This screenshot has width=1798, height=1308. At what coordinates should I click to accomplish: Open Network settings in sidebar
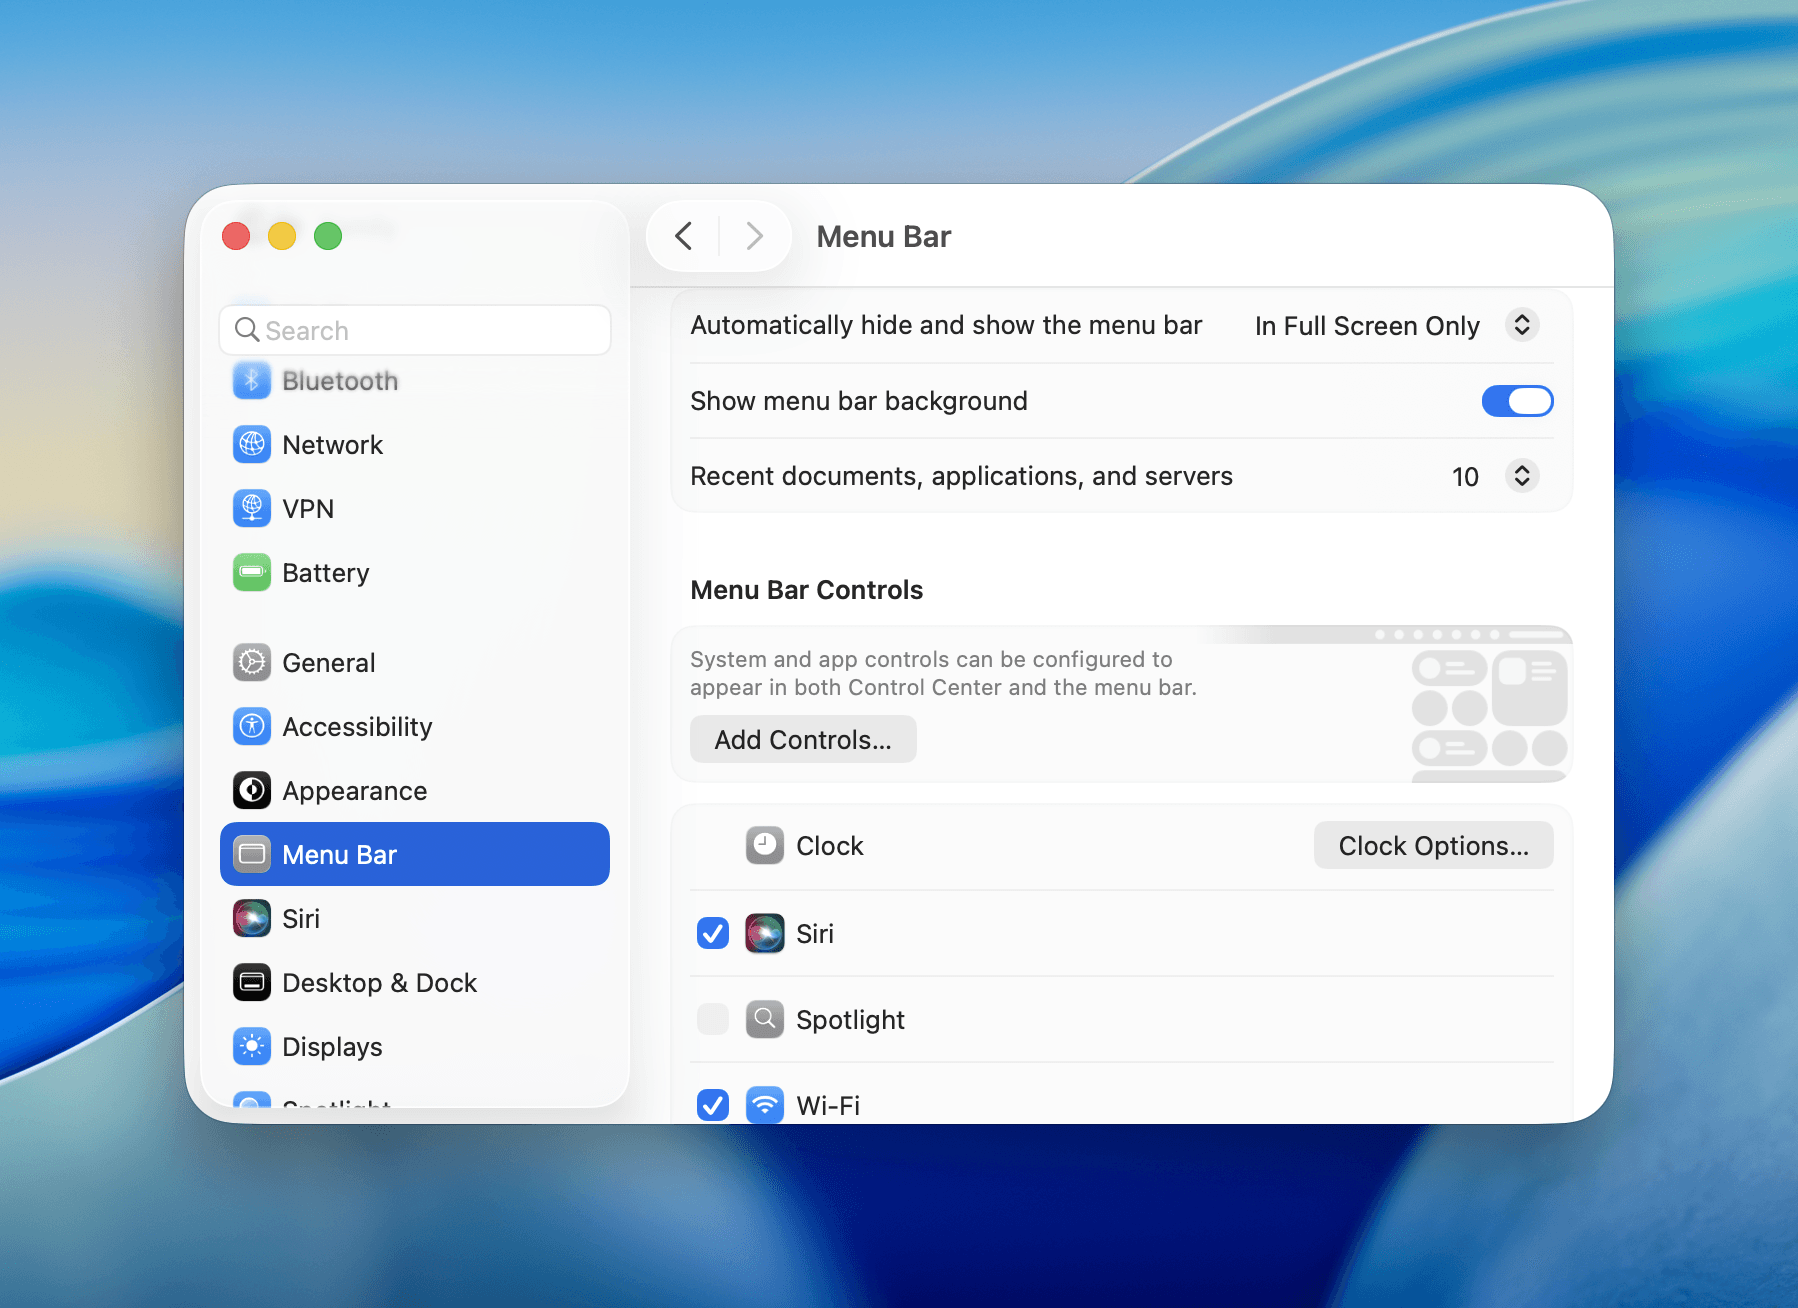(415, 445)
